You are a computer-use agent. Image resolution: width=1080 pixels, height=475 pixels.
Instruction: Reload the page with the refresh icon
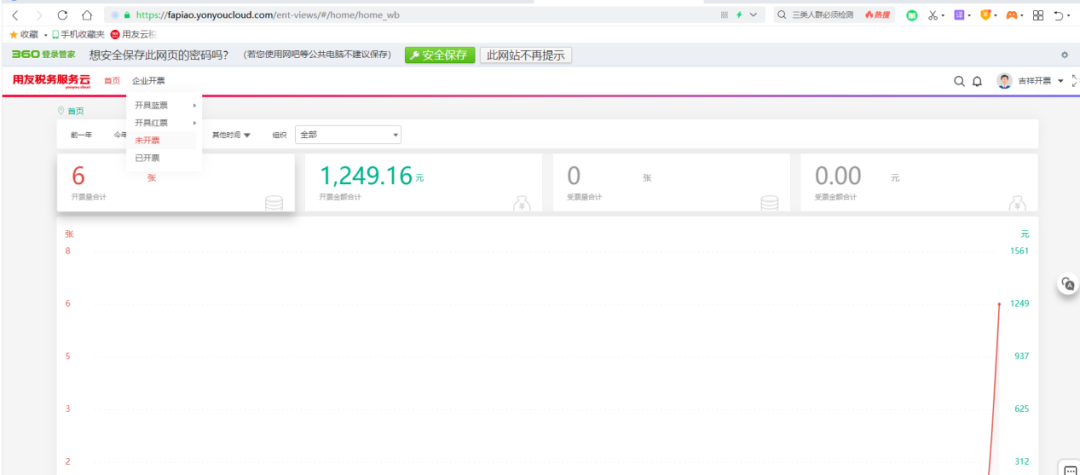pos(63,14)
